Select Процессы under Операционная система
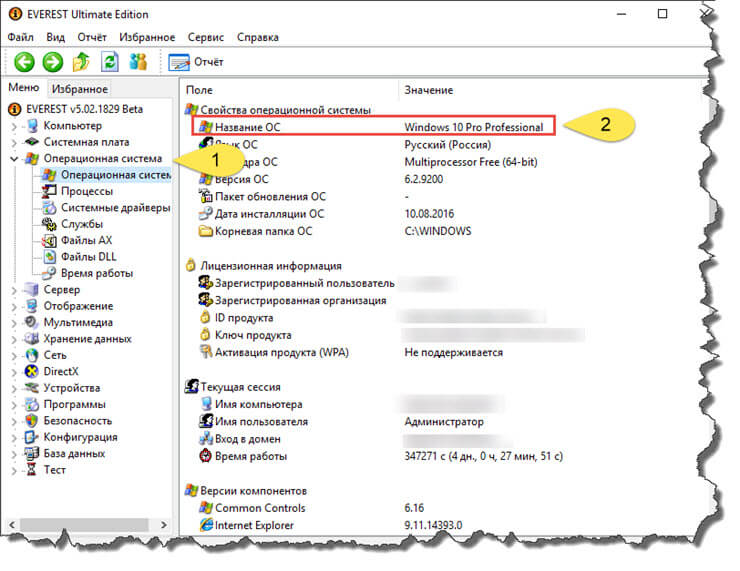740x571 pixels. click(x=86, y=191)
